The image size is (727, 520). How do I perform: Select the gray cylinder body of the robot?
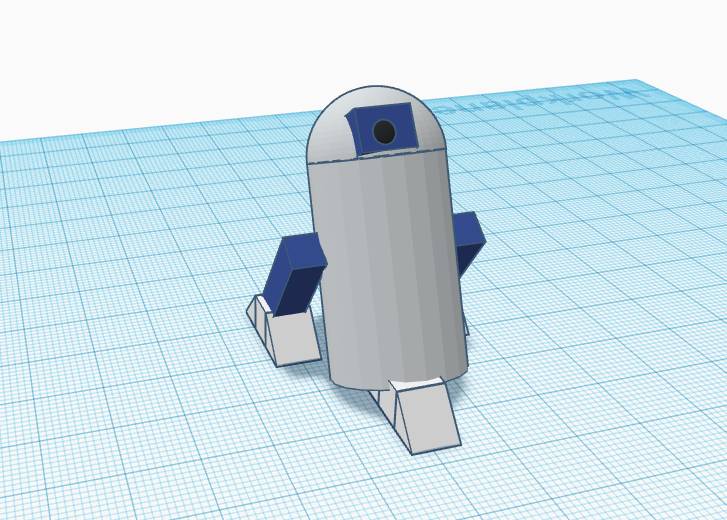(387, 269)
